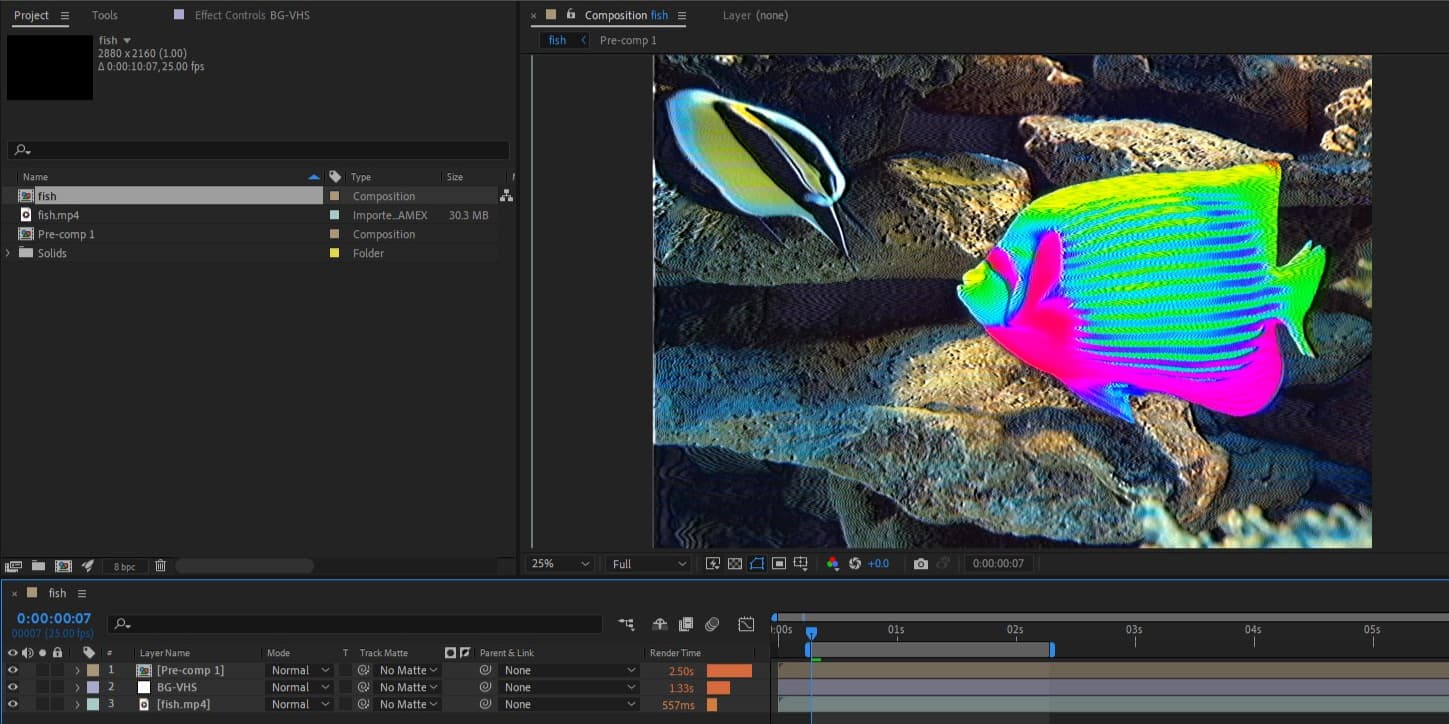This screenshot has width=1449, height=724.
Task: Click the Project panel search field
Action: pos(258,150)
